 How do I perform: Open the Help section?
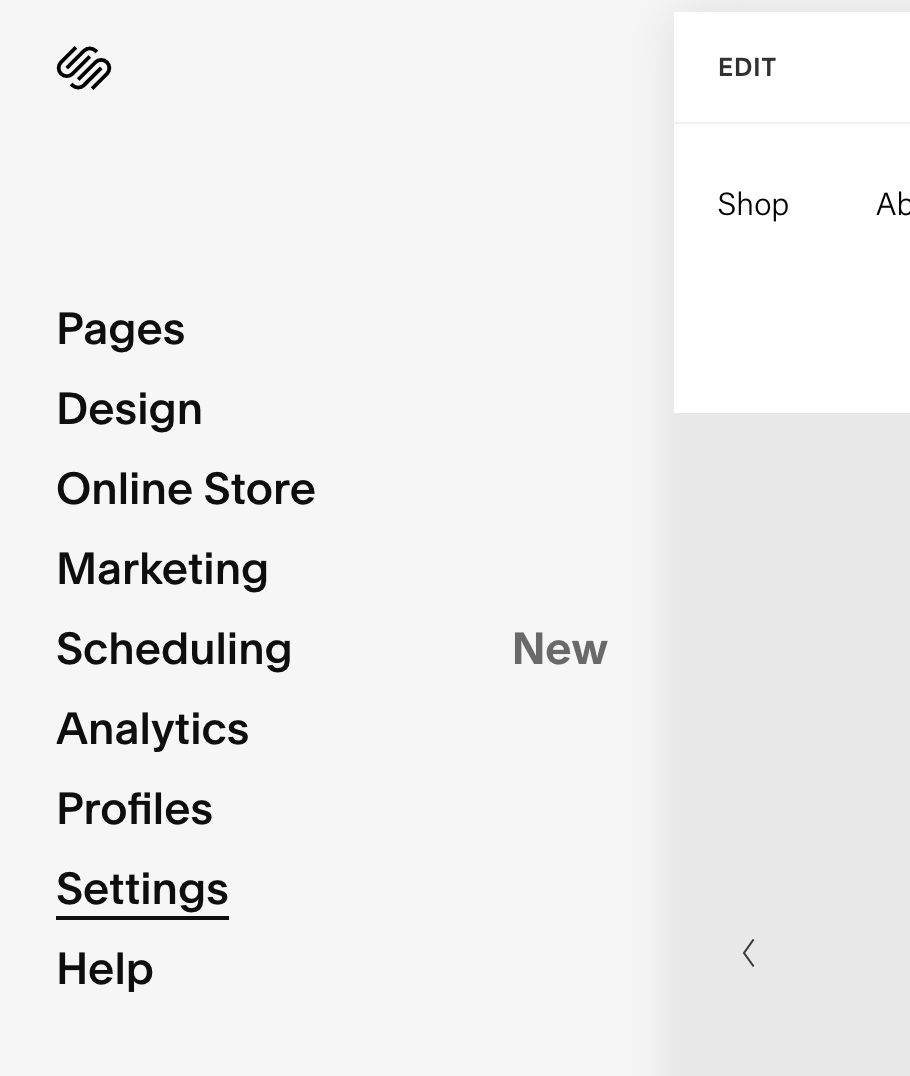click(x=104, y=967)
